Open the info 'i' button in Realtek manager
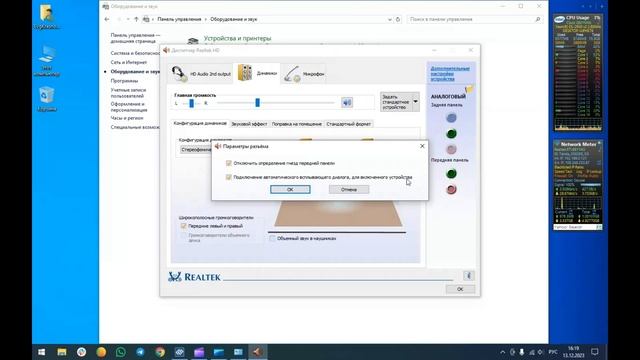640x360 pixels. (469, 276)
